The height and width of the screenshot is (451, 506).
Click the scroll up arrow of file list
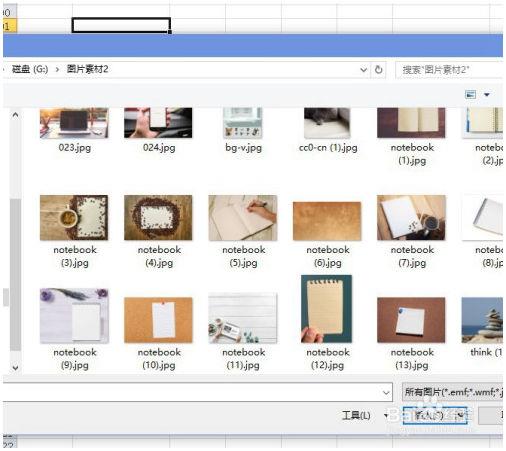[x=15, y=115]
